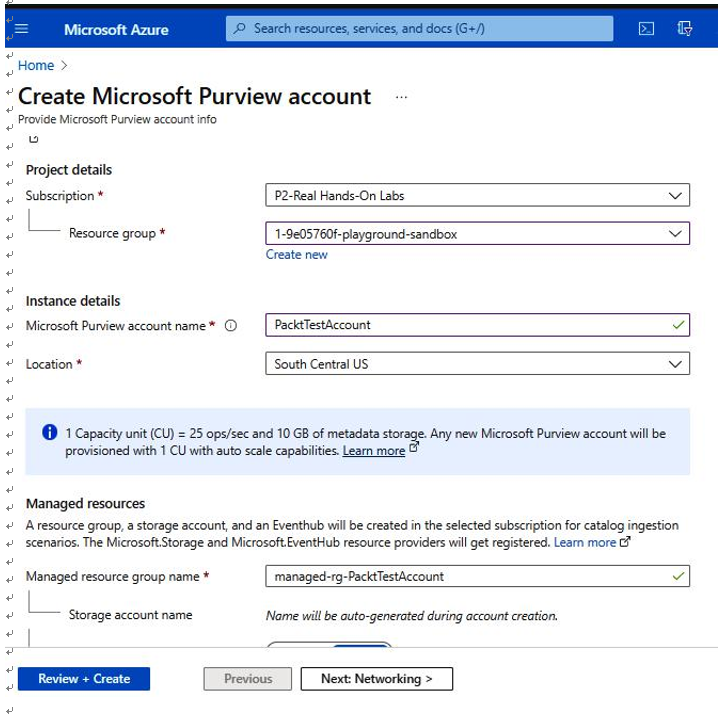Click the Storage account name label

[130, 615]
